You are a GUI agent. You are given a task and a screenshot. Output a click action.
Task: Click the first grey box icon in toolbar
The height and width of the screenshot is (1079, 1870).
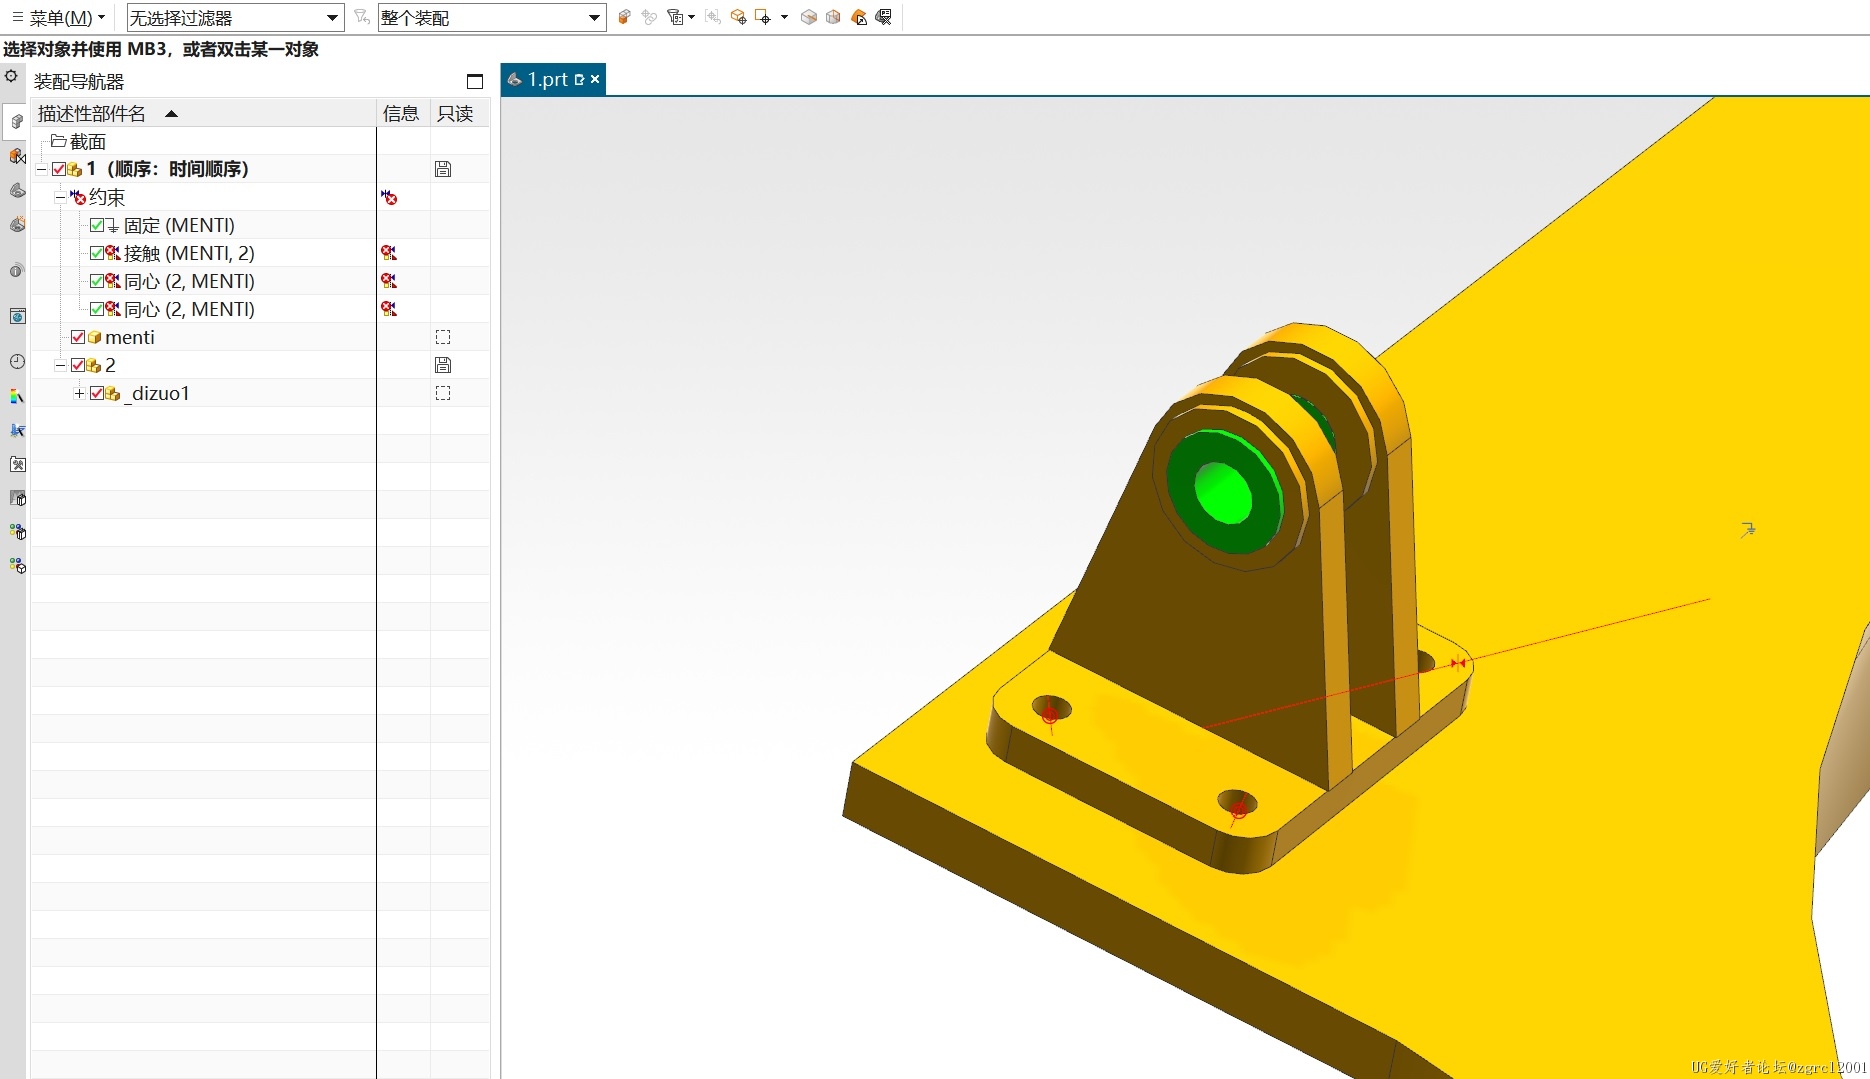coord(809,17)
